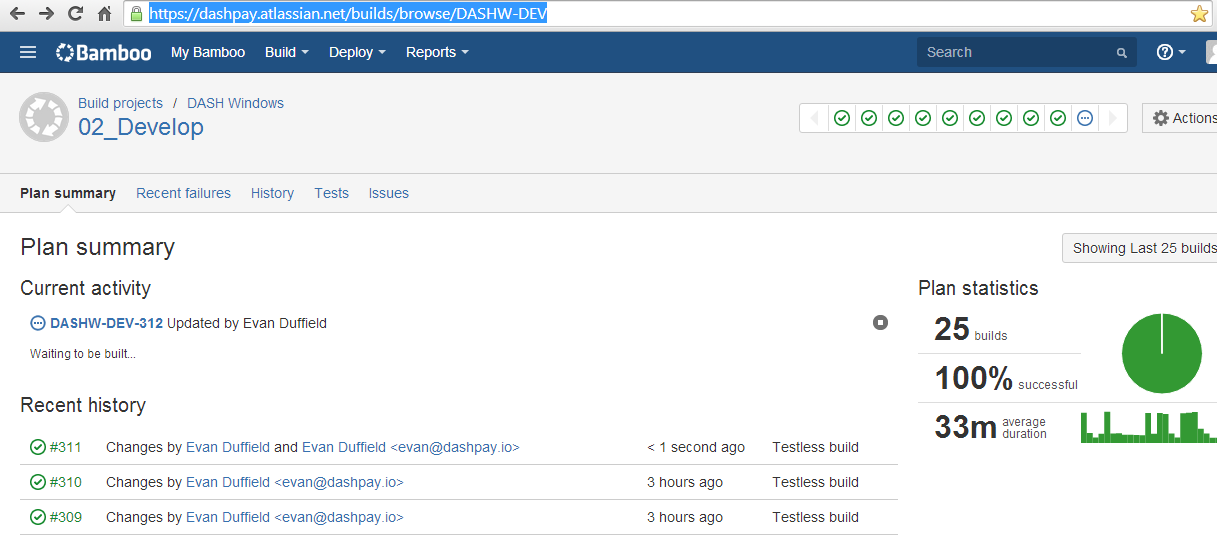This screenshot has width=1217, height=535.
Task: Open the help question mark menu
Action: (1171, 52)
